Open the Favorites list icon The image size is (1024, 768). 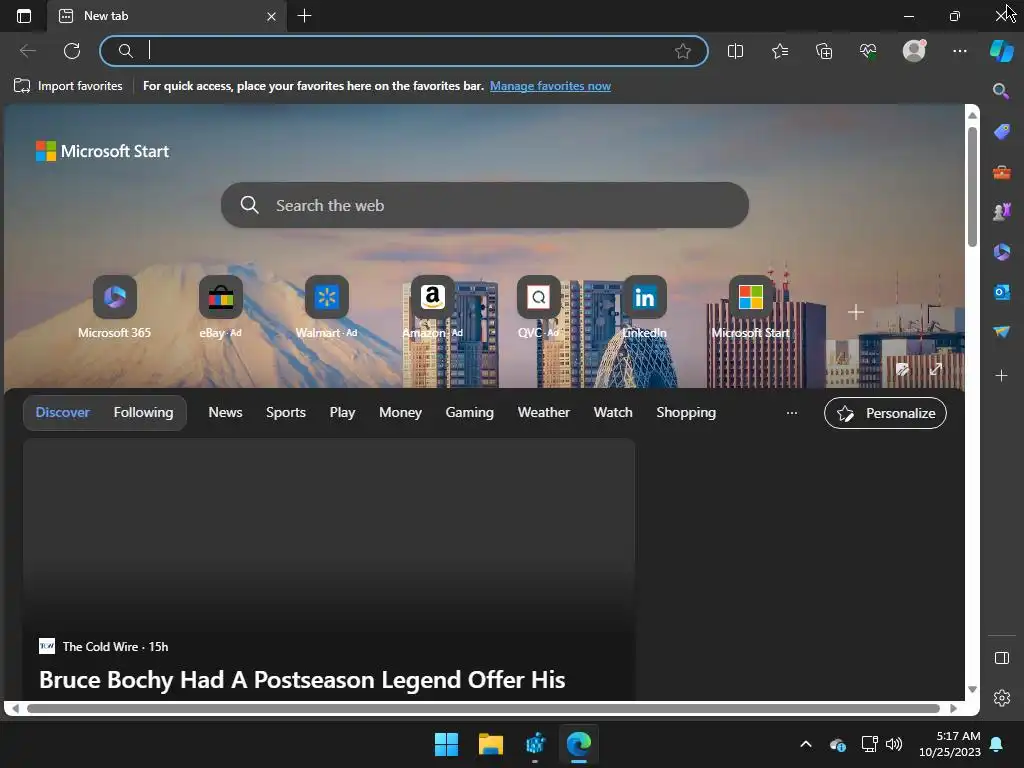coord(780,51)
